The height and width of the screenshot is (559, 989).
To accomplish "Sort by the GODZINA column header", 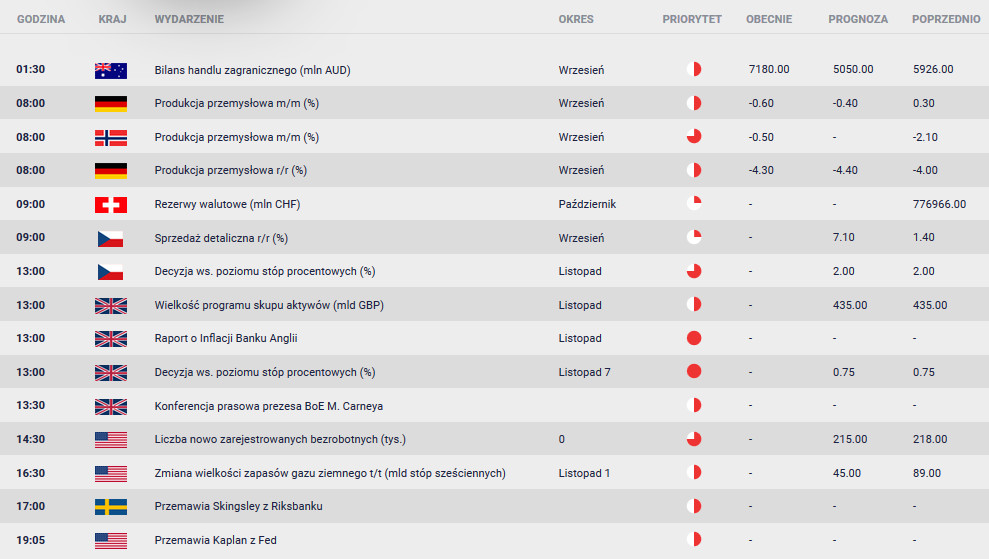I will pyautogui.click(x=41, y=19).
